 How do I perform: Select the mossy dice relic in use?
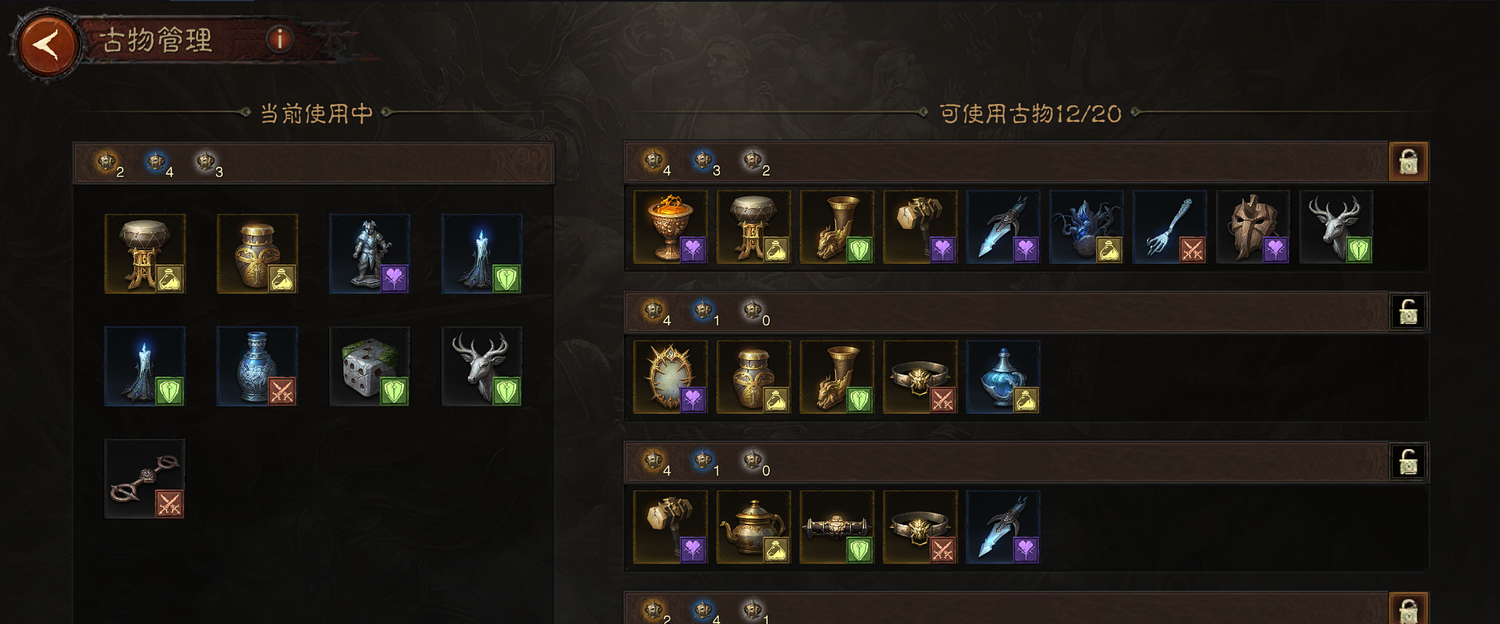tap(370, 366)
